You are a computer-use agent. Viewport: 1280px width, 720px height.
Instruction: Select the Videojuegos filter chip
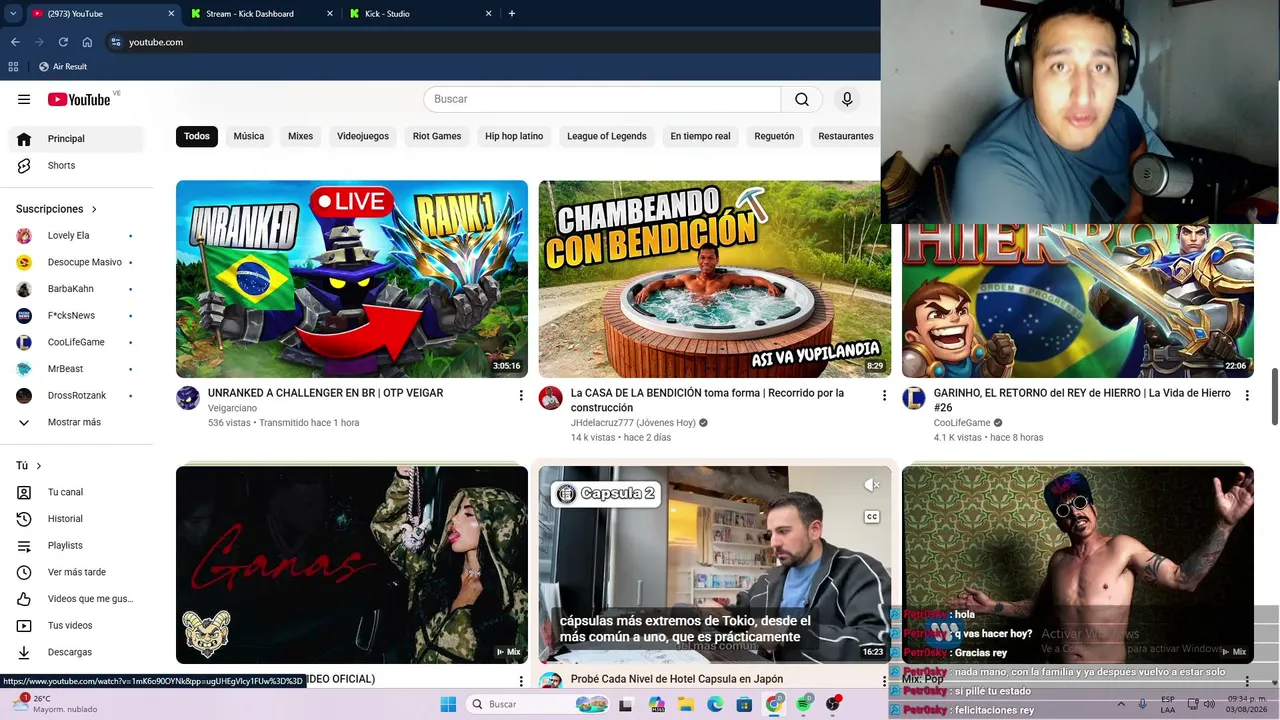pyautogui.click(x=363, y=136)
